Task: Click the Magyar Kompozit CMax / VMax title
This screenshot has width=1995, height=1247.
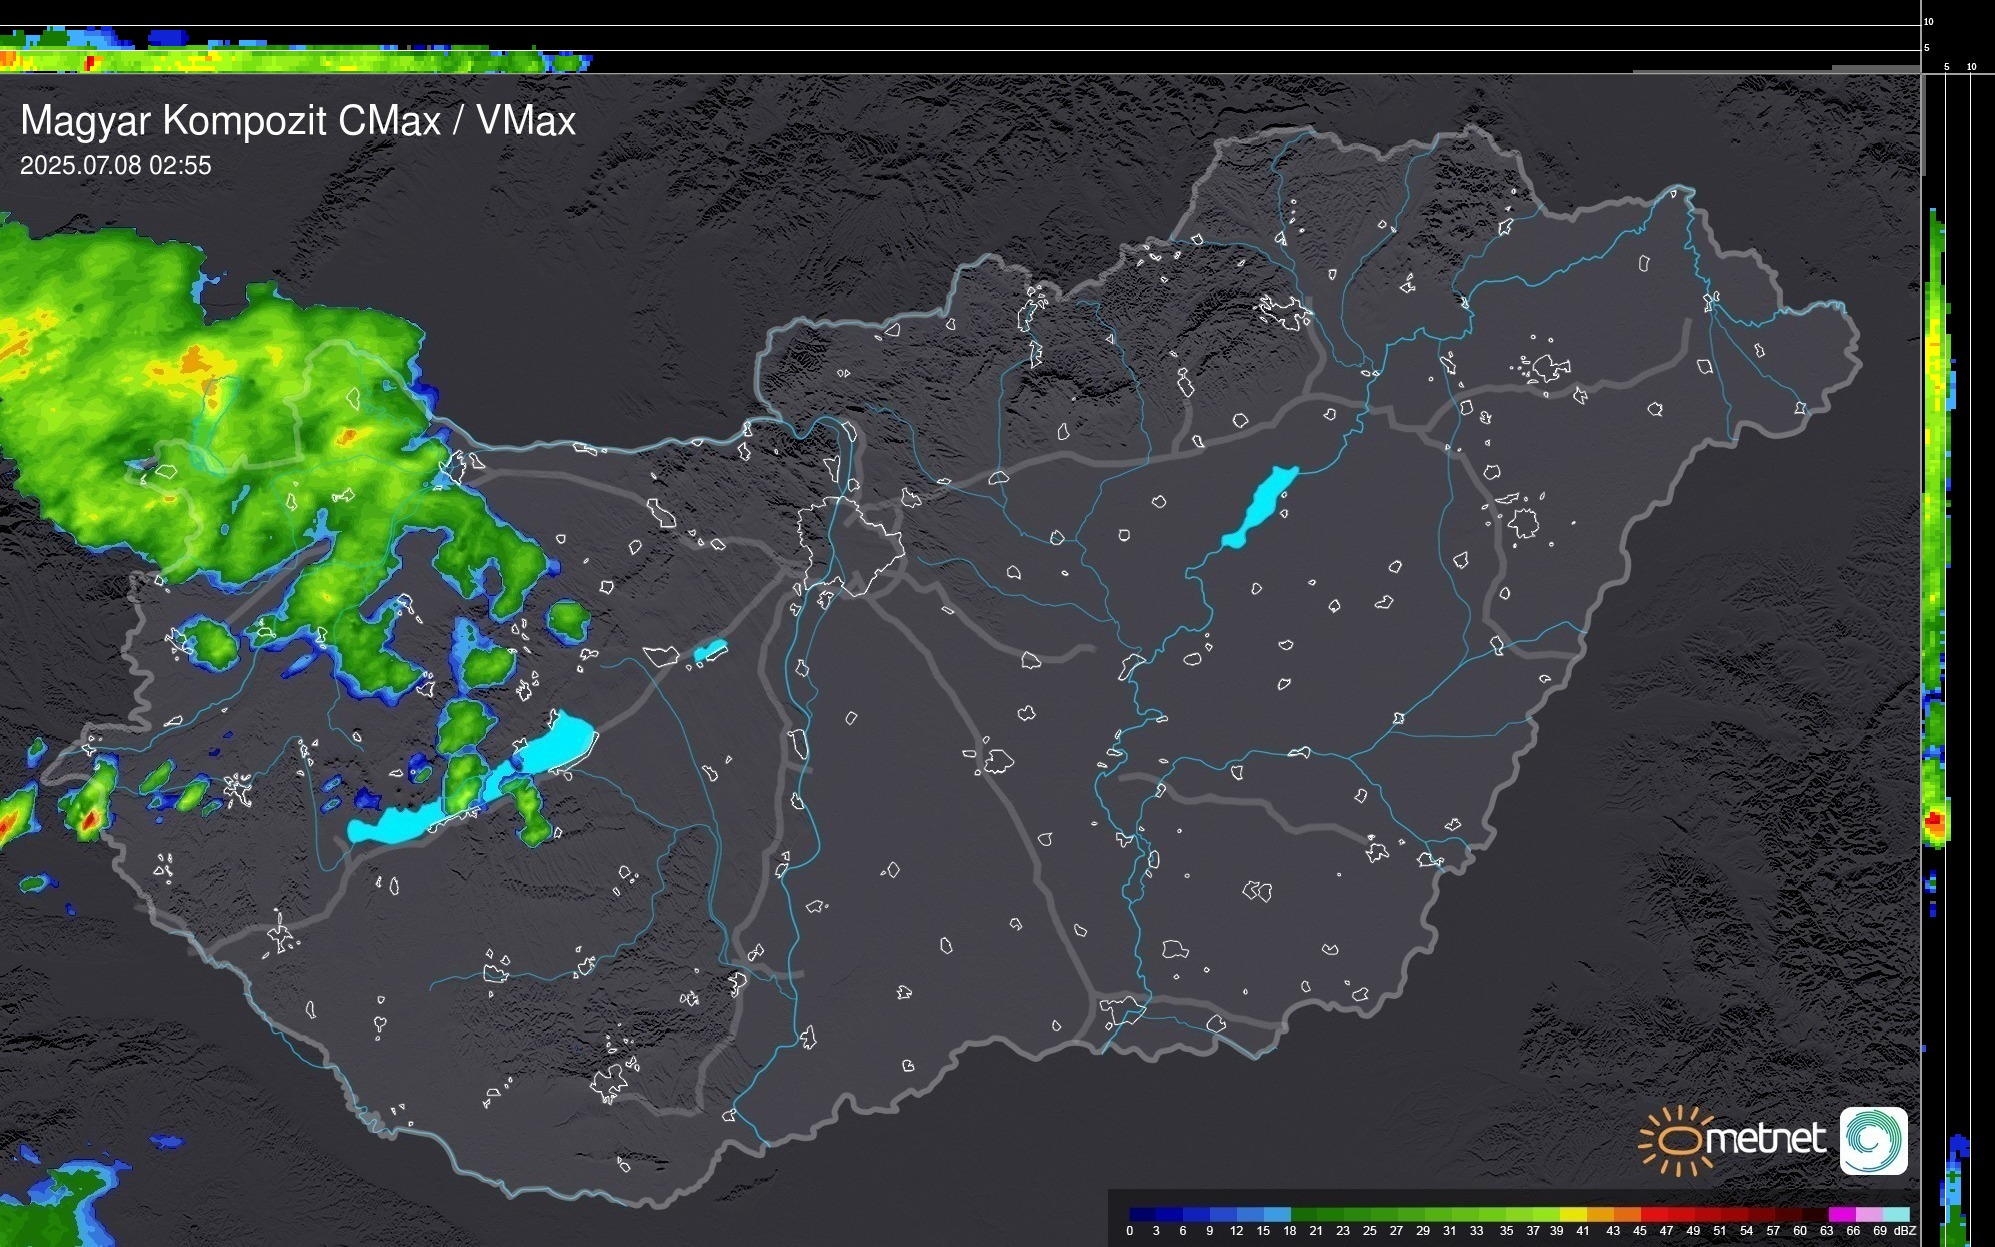Action: 298,121
